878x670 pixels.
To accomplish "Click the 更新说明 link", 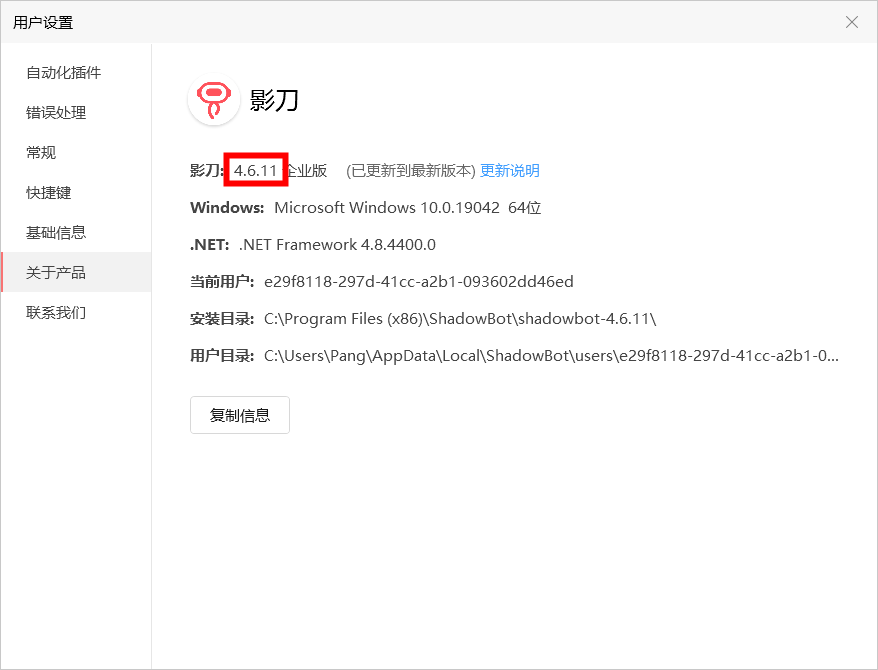I will [510, 170].
